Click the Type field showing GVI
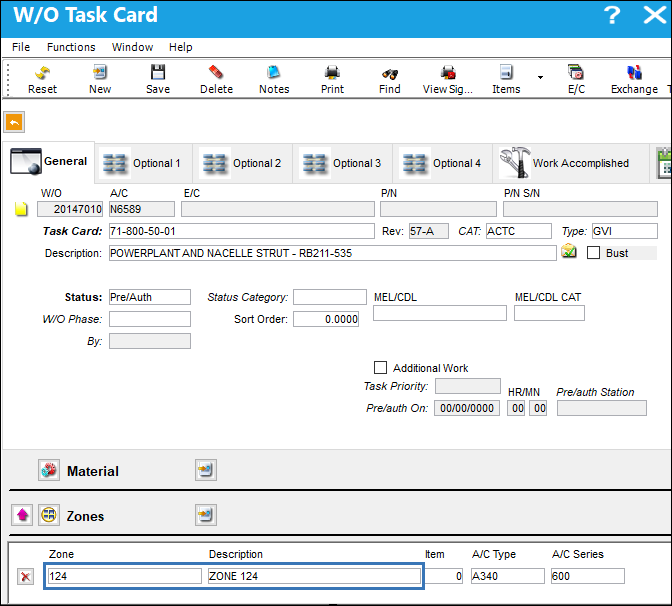 click(624, 231)
